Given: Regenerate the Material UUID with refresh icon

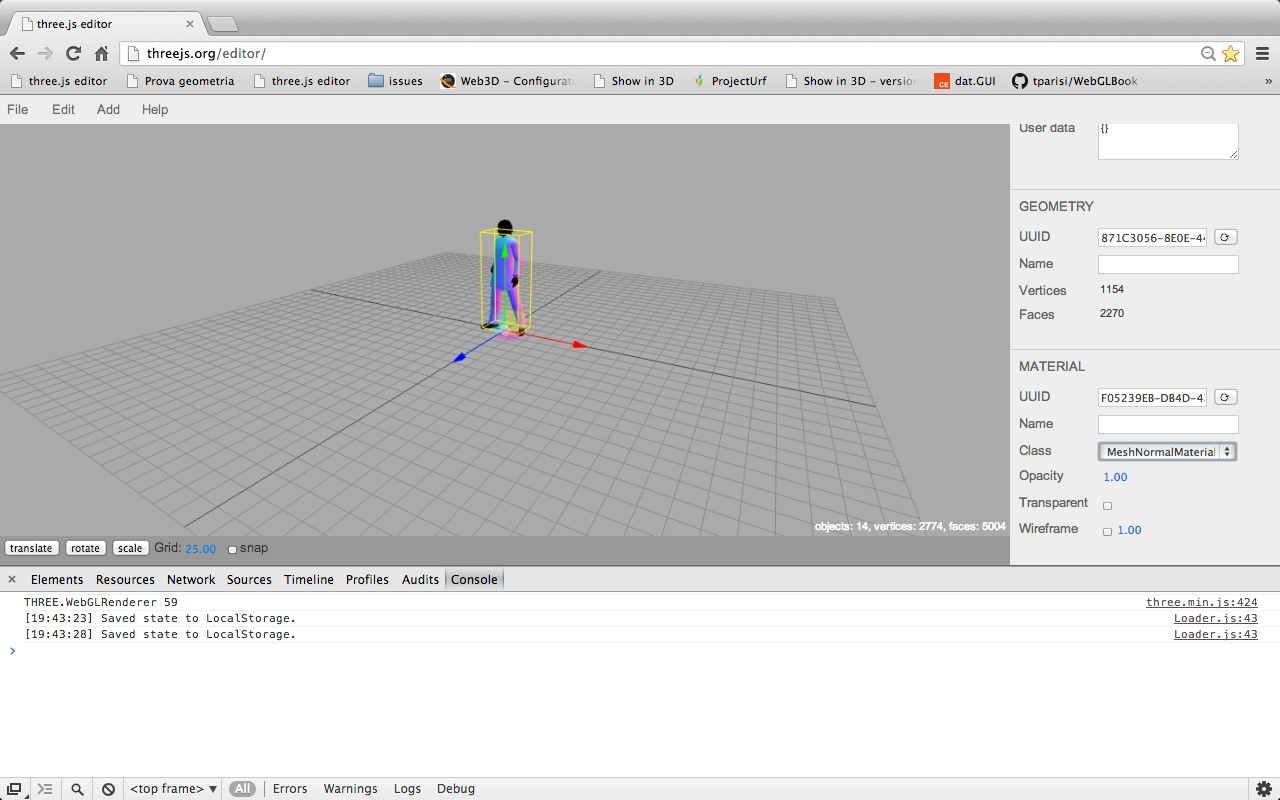Looking at the screenshot, I should [x=1226, y=397].
